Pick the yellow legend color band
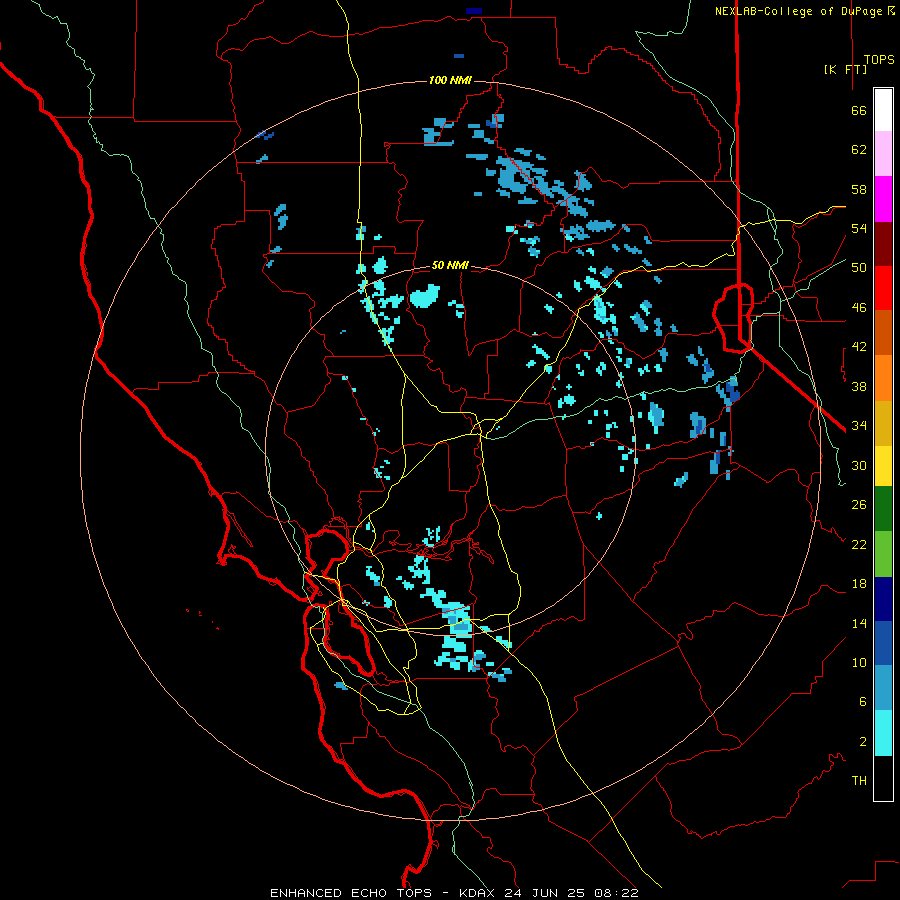Image resolution: width=900 pixels, height=900 pixels. pos(883,466)
